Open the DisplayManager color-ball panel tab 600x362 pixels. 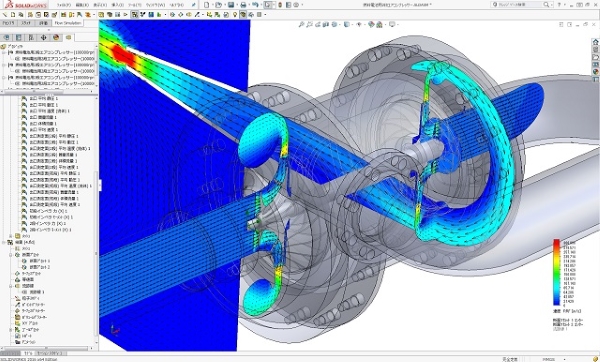(56, 38)
